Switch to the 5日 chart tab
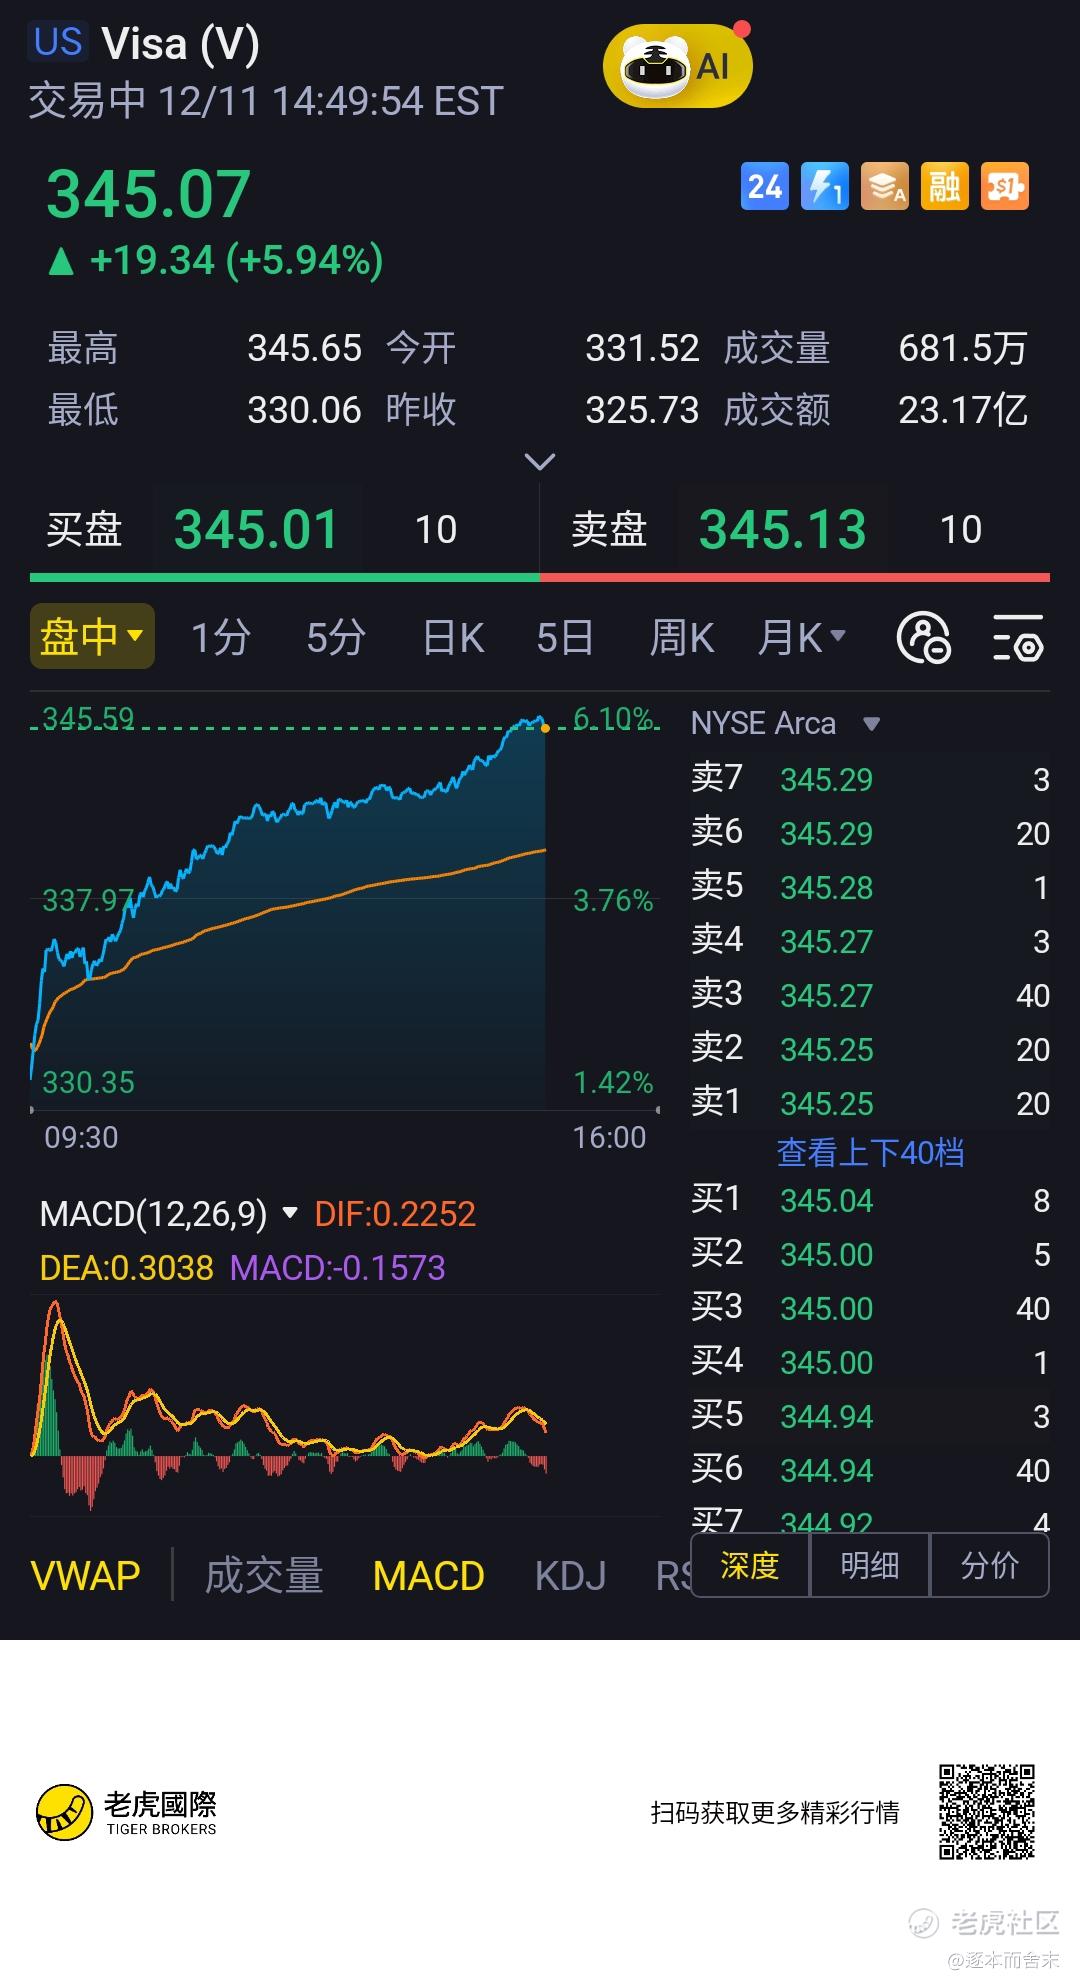The height and width of the screenshot is (1985, 1080). pos(565,637)
